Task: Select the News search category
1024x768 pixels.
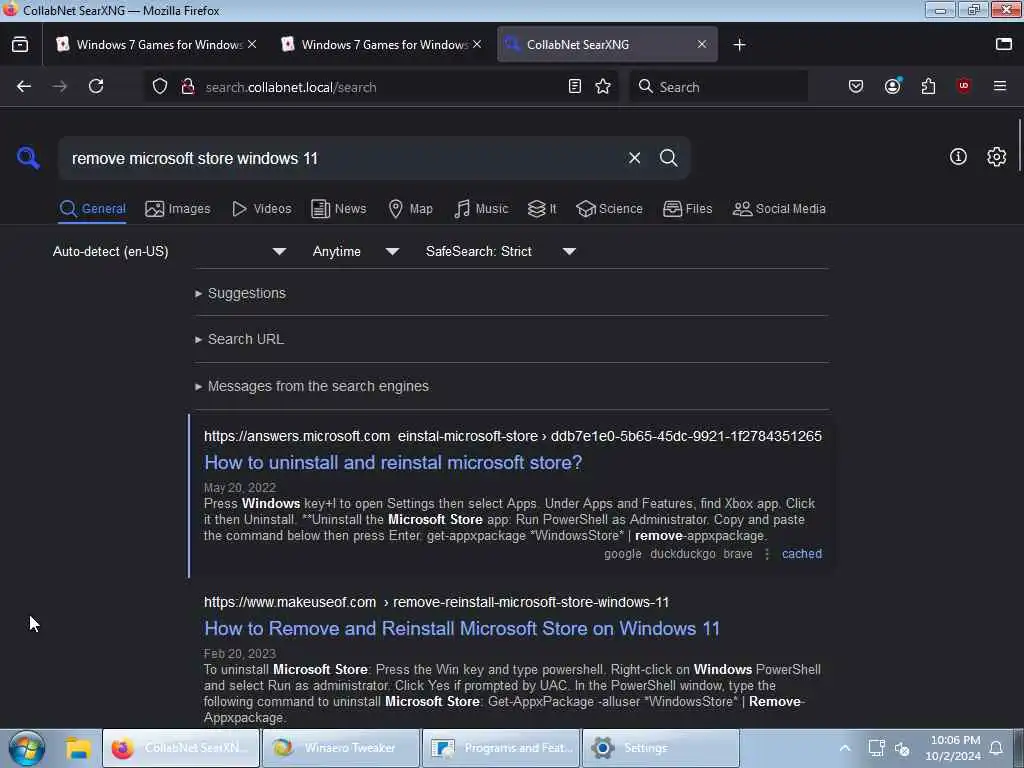Action: tap(338, 208)
